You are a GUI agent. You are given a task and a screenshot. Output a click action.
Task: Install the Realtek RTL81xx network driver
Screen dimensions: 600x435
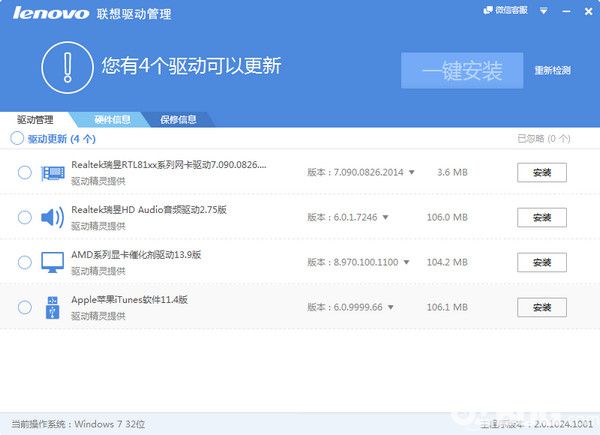542,173
